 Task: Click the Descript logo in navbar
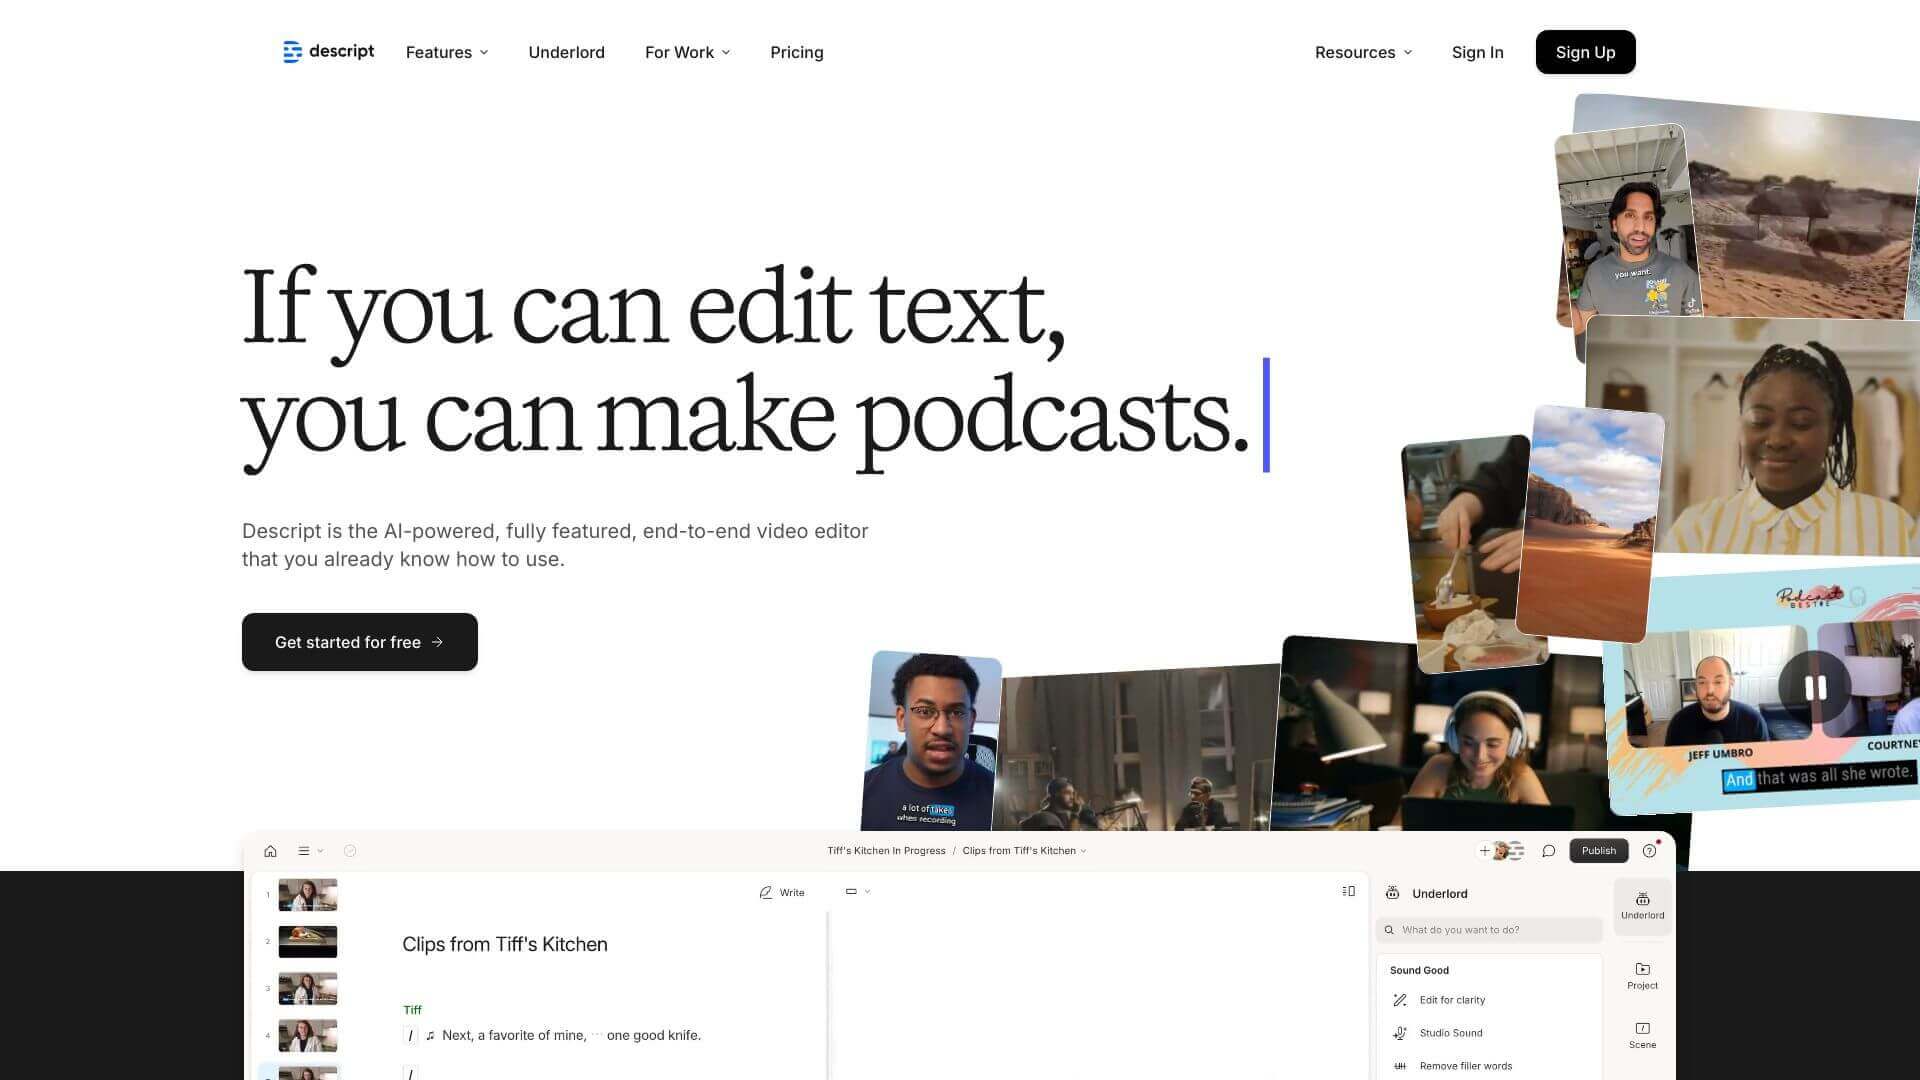tap(328, 52)
